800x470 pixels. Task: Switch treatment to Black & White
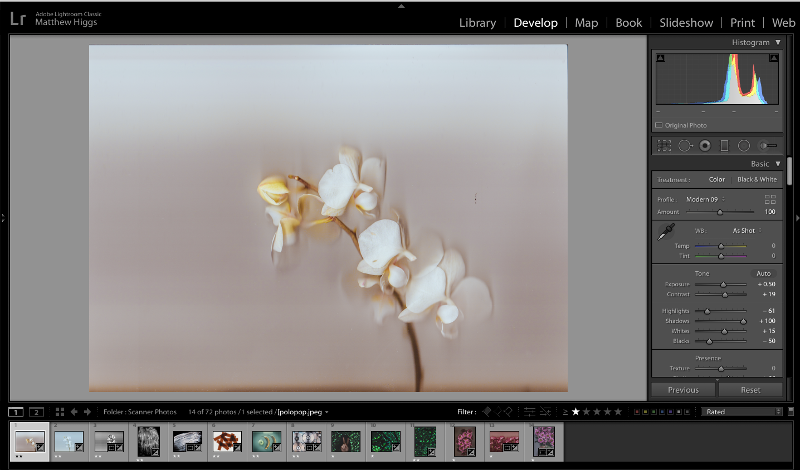[757, 179]
